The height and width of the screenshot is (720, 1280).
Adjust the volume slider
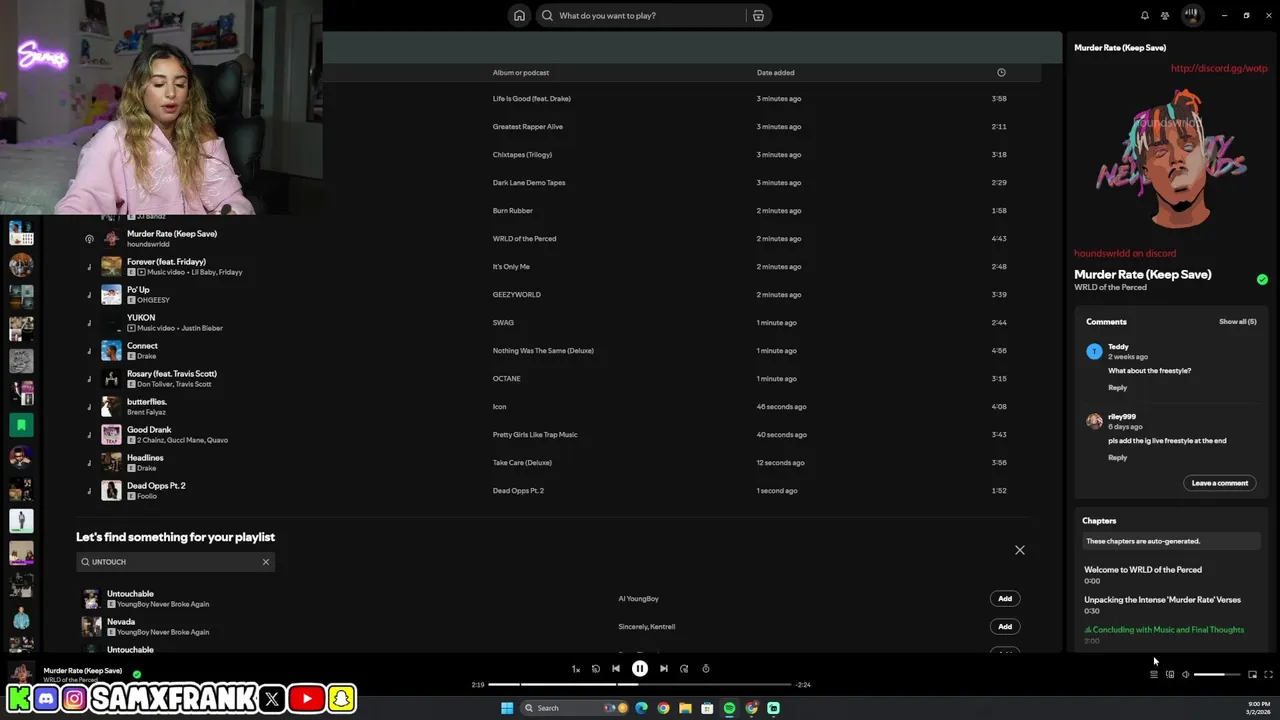point(1217,674)
